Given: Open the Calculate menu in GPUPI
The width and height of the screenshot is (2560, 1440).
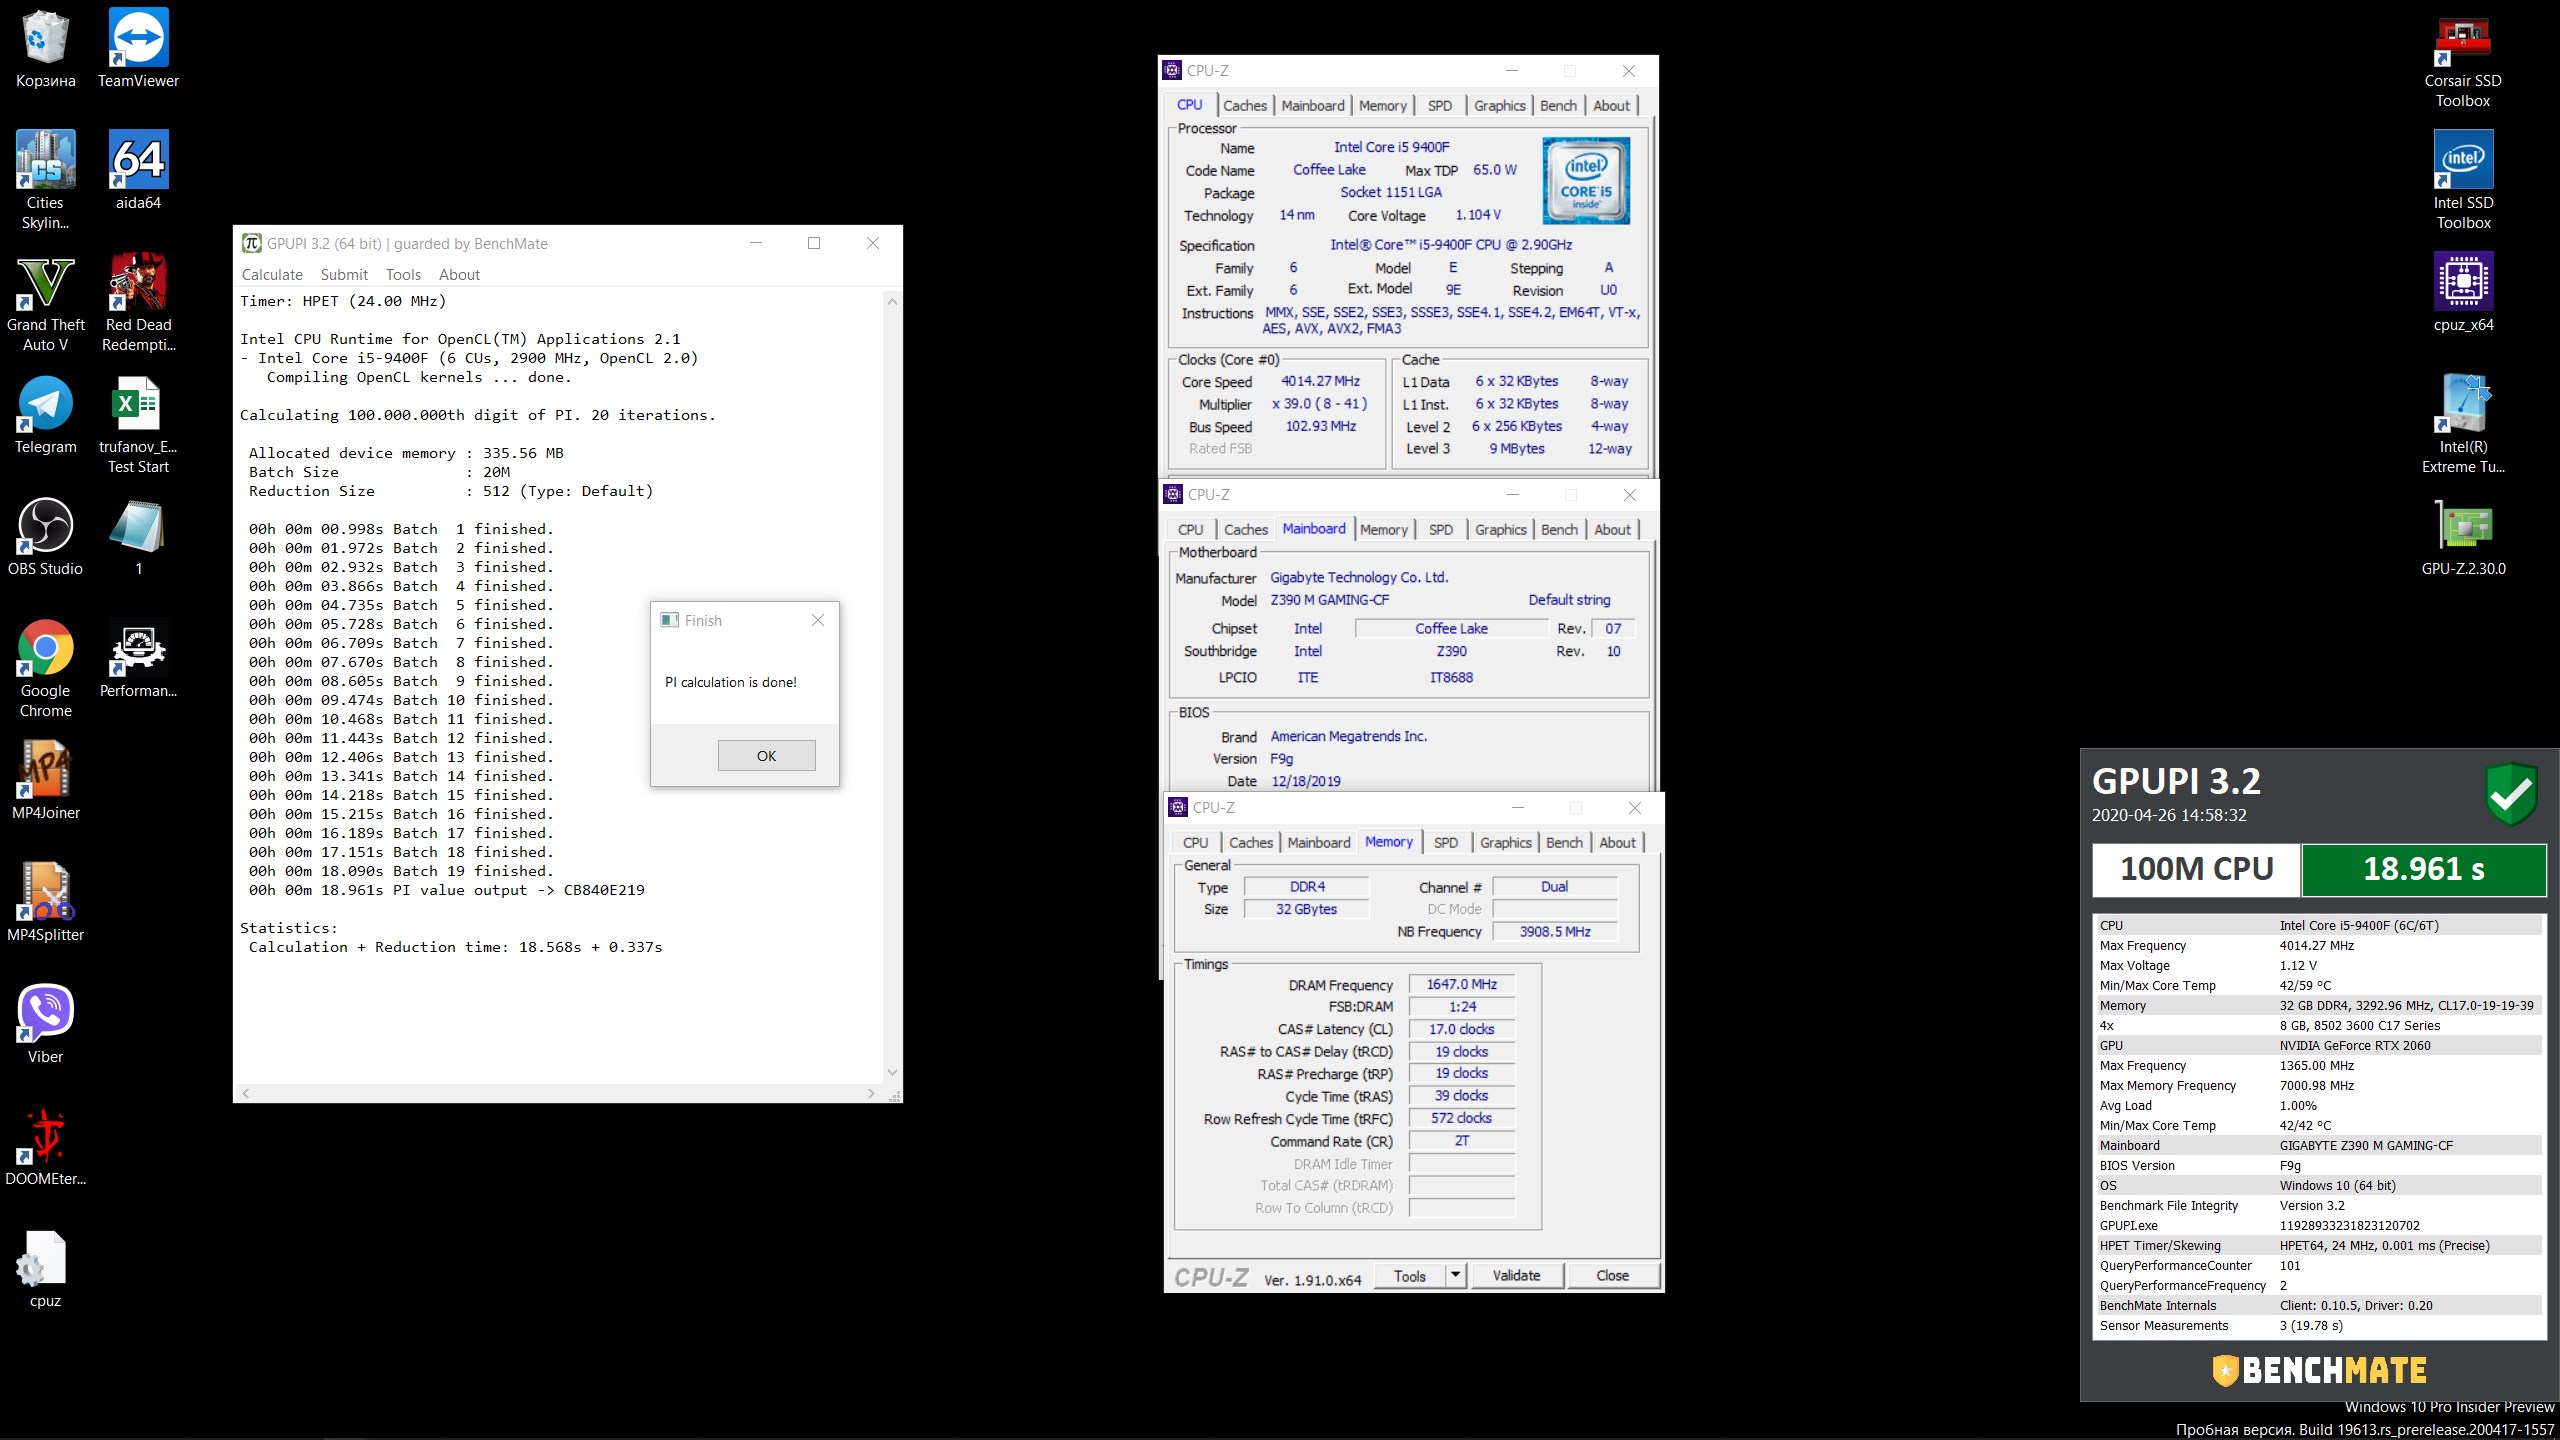Looking at the screenshot, I should pyautogui.click(x=272, y=274).
